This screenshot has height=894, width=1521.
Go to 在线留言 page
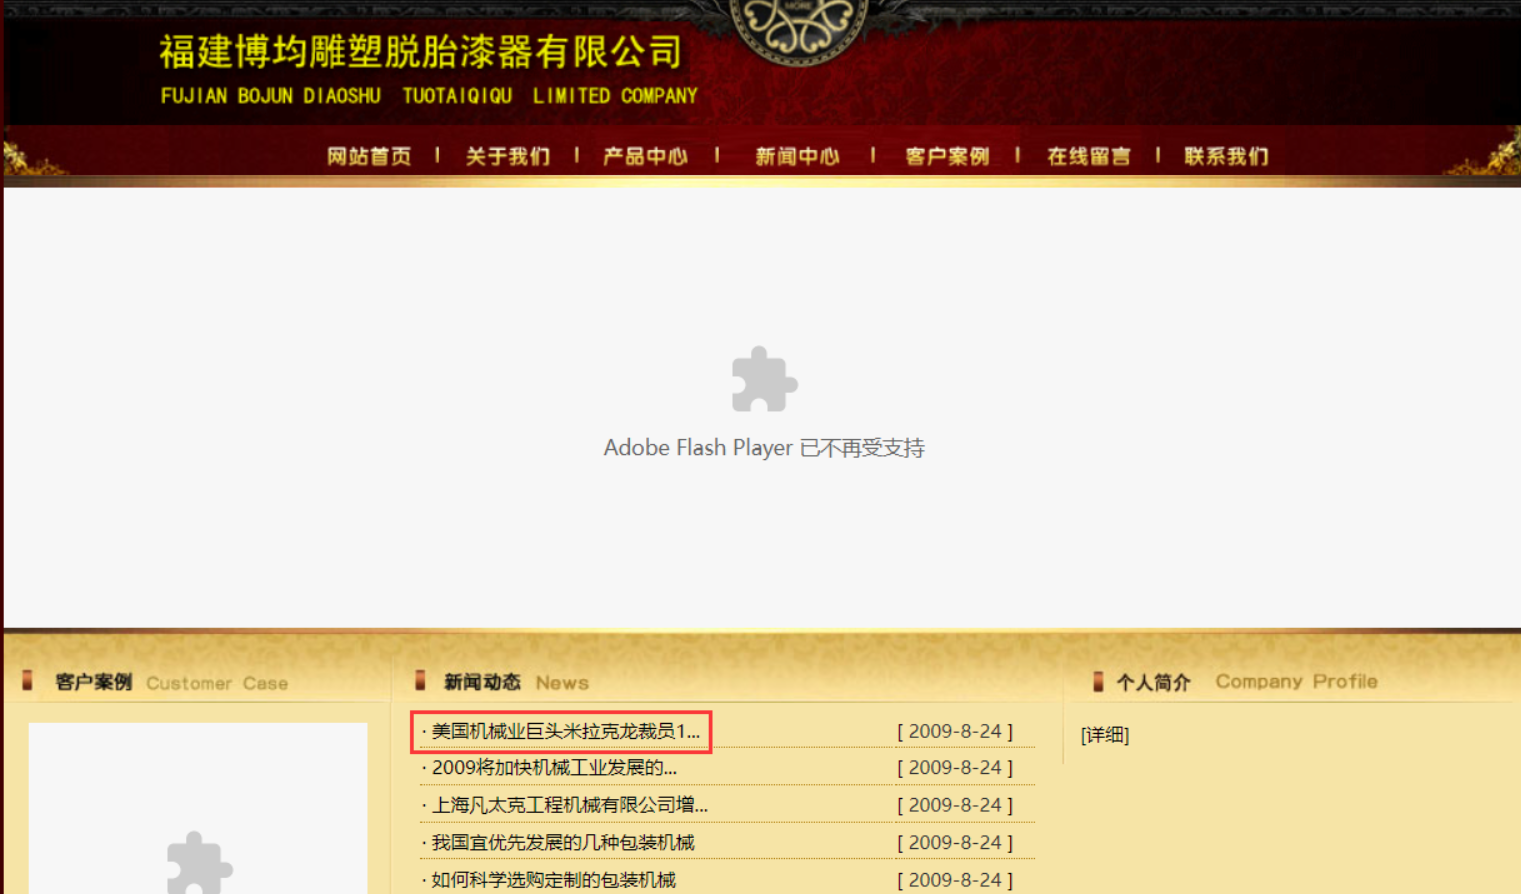pyautogui.click(x=1089, y=156)
